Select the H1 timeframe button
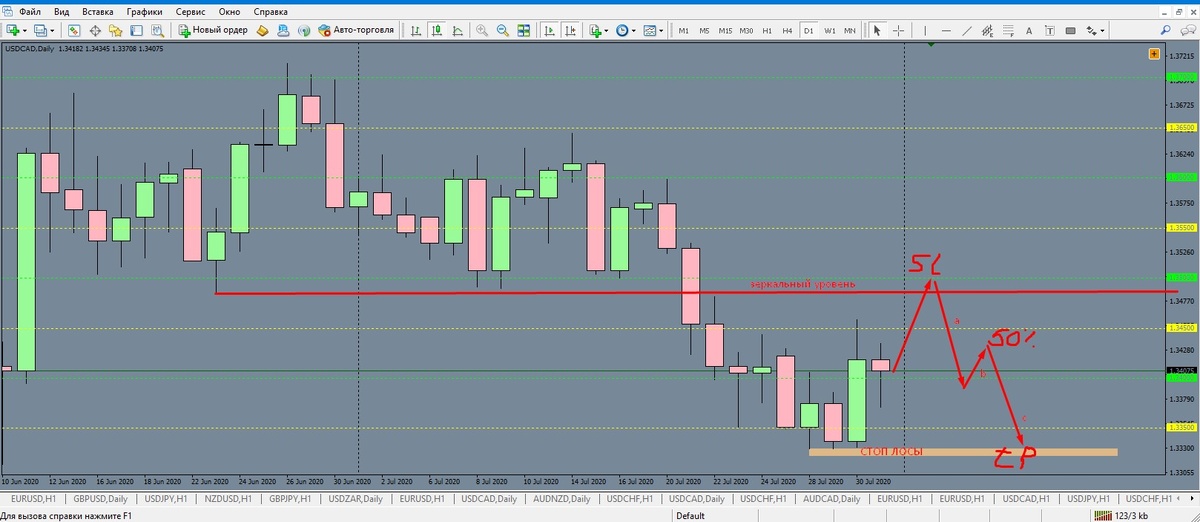This screenshot has height=522, width=1200. pyautogui.click(x=767, y=30)
